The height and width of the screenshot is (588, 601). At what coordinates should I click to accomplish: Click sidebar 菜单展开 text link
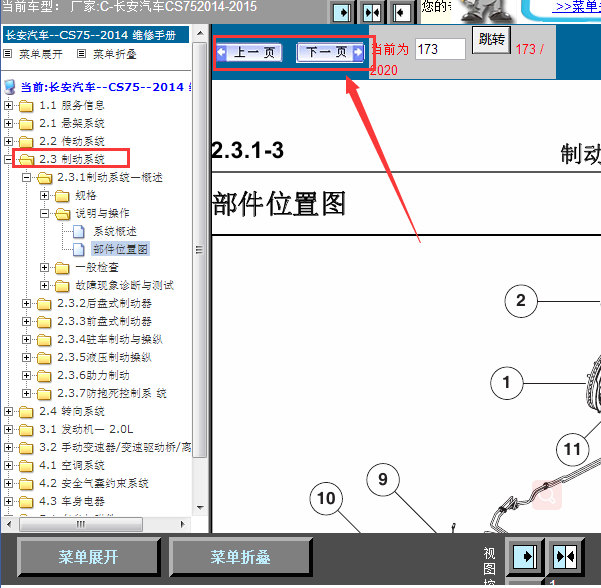[41, 54]
